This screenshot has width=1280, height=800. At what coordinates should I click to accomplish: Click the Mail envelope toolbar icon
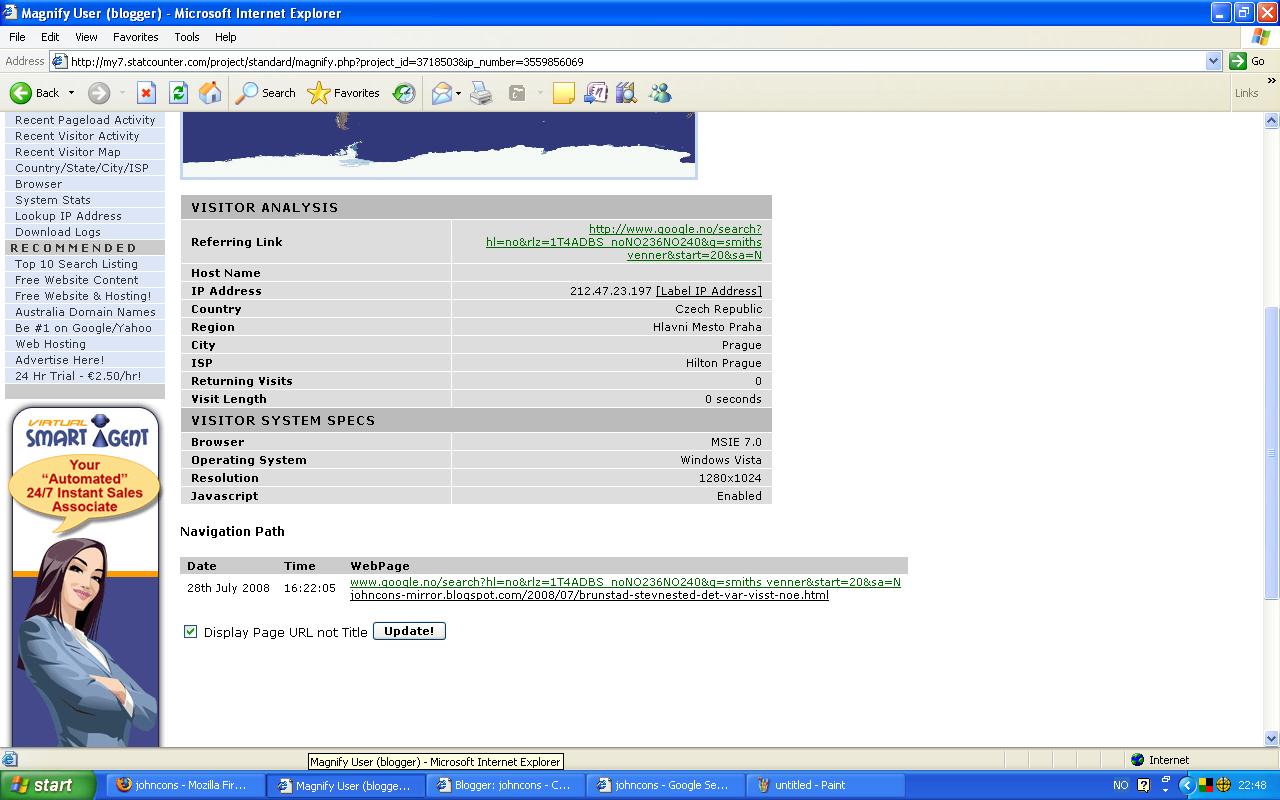coord(441,93)
